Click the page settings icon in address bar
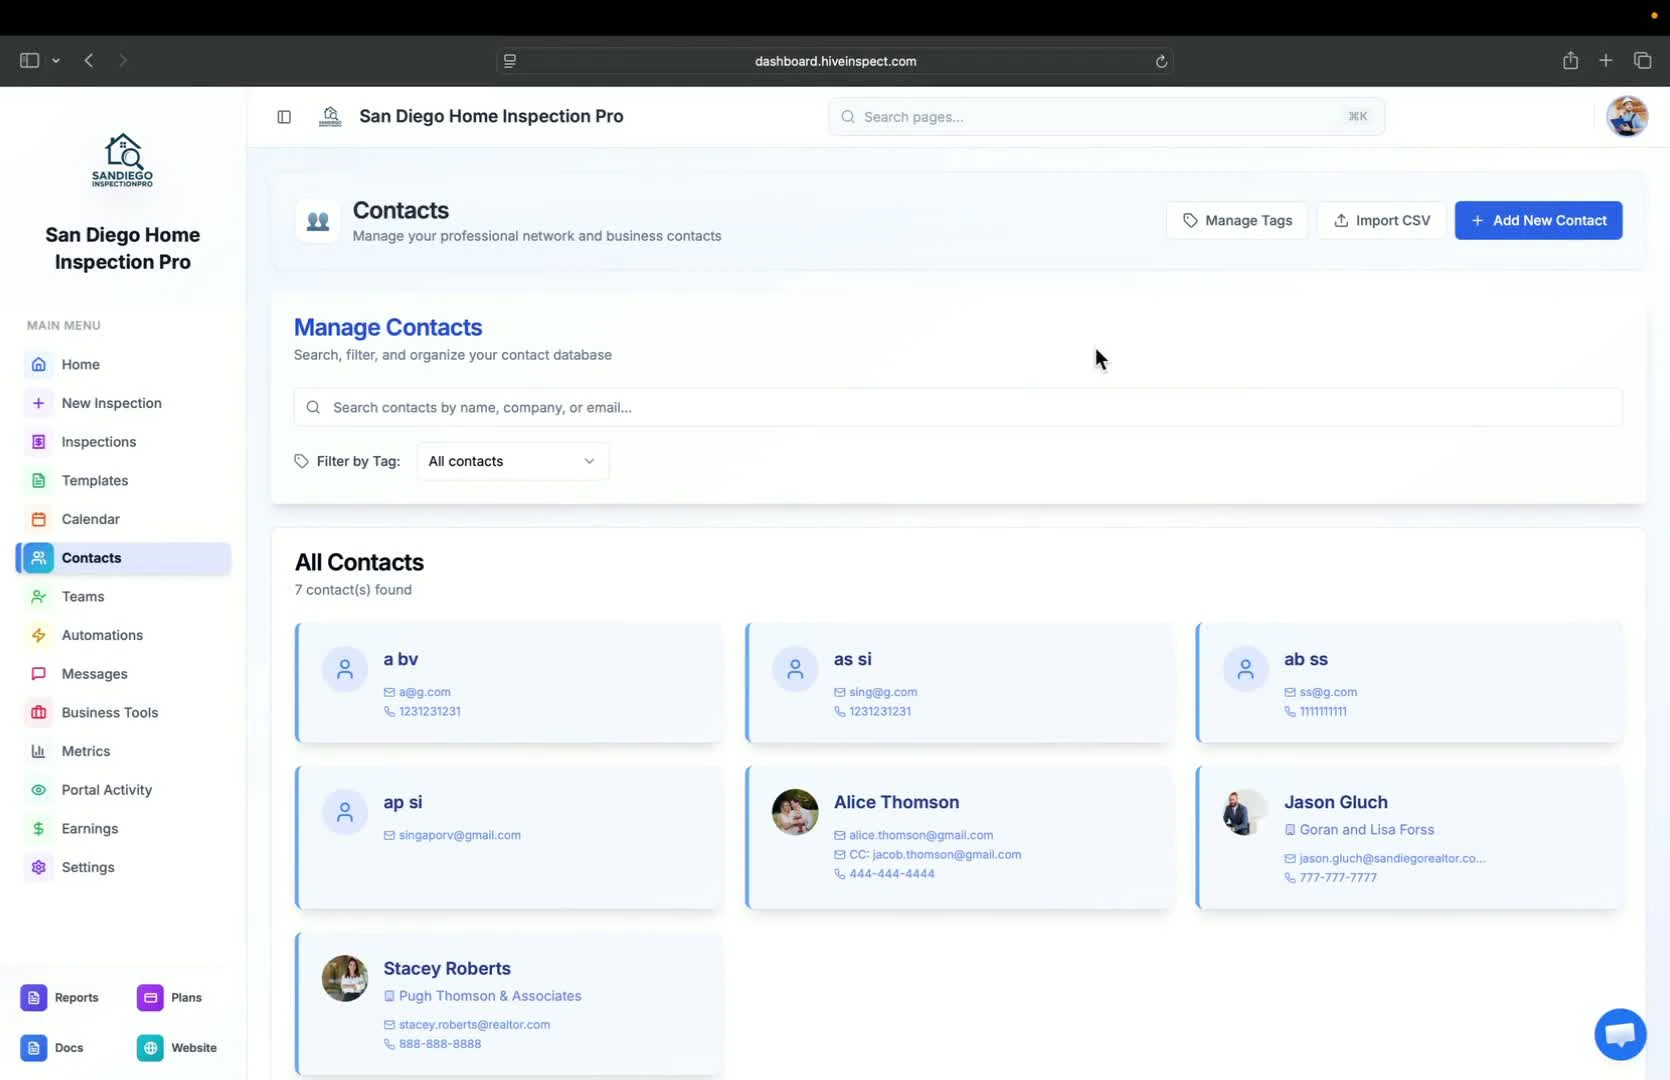The image size is (1670, 1080). [510, 61]
